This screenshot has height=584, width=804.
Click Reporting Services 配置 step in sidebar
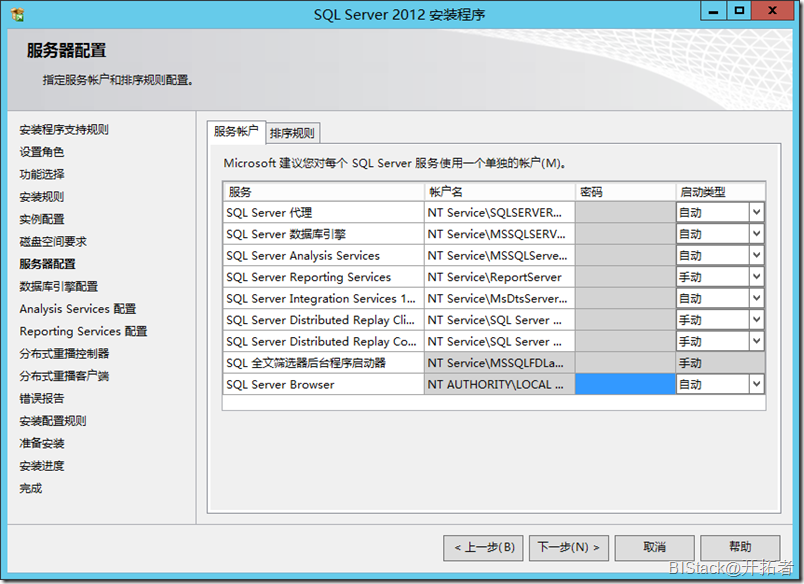point(83,331)
